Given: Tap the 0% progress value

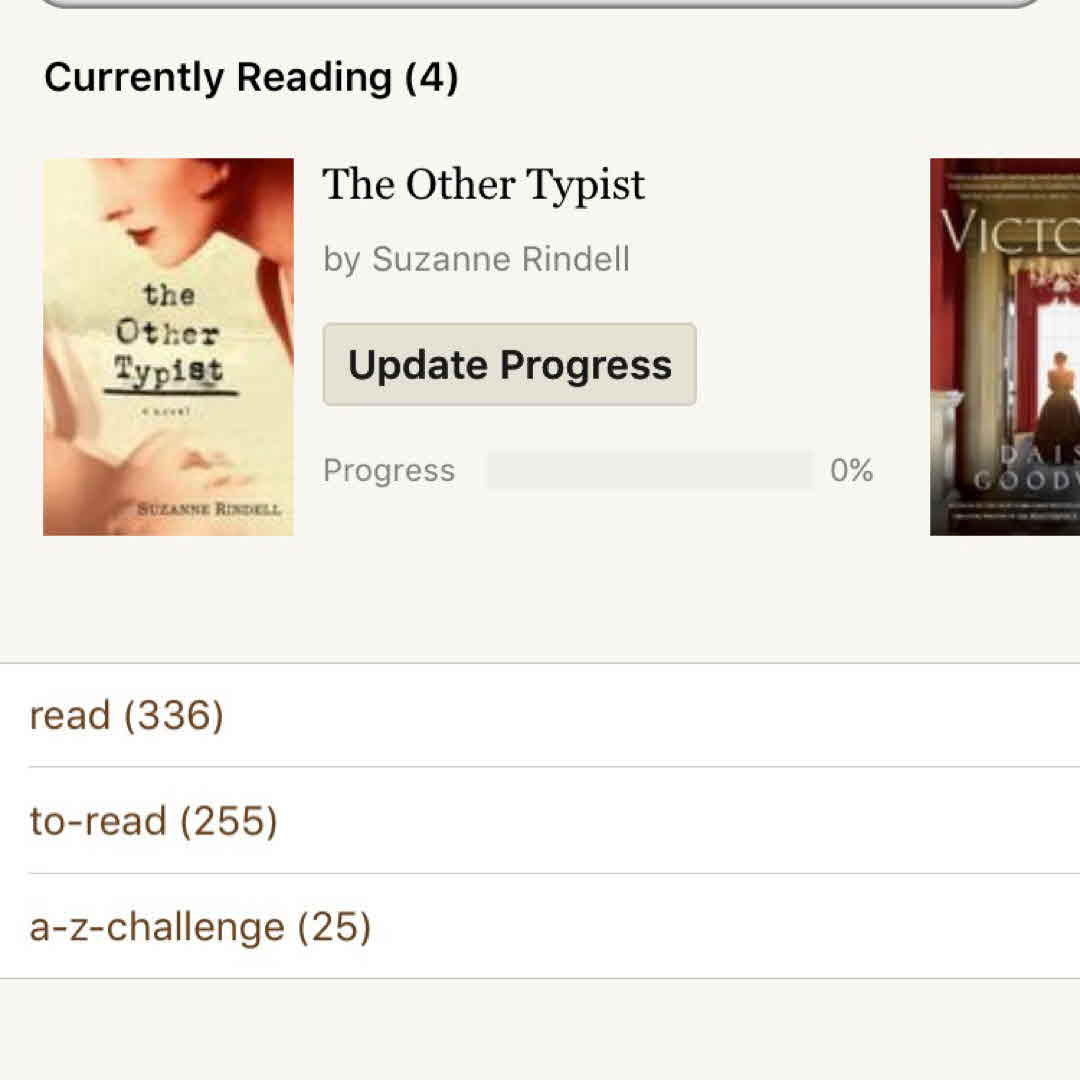Looking at the screenshot, I should pos(851,470).
